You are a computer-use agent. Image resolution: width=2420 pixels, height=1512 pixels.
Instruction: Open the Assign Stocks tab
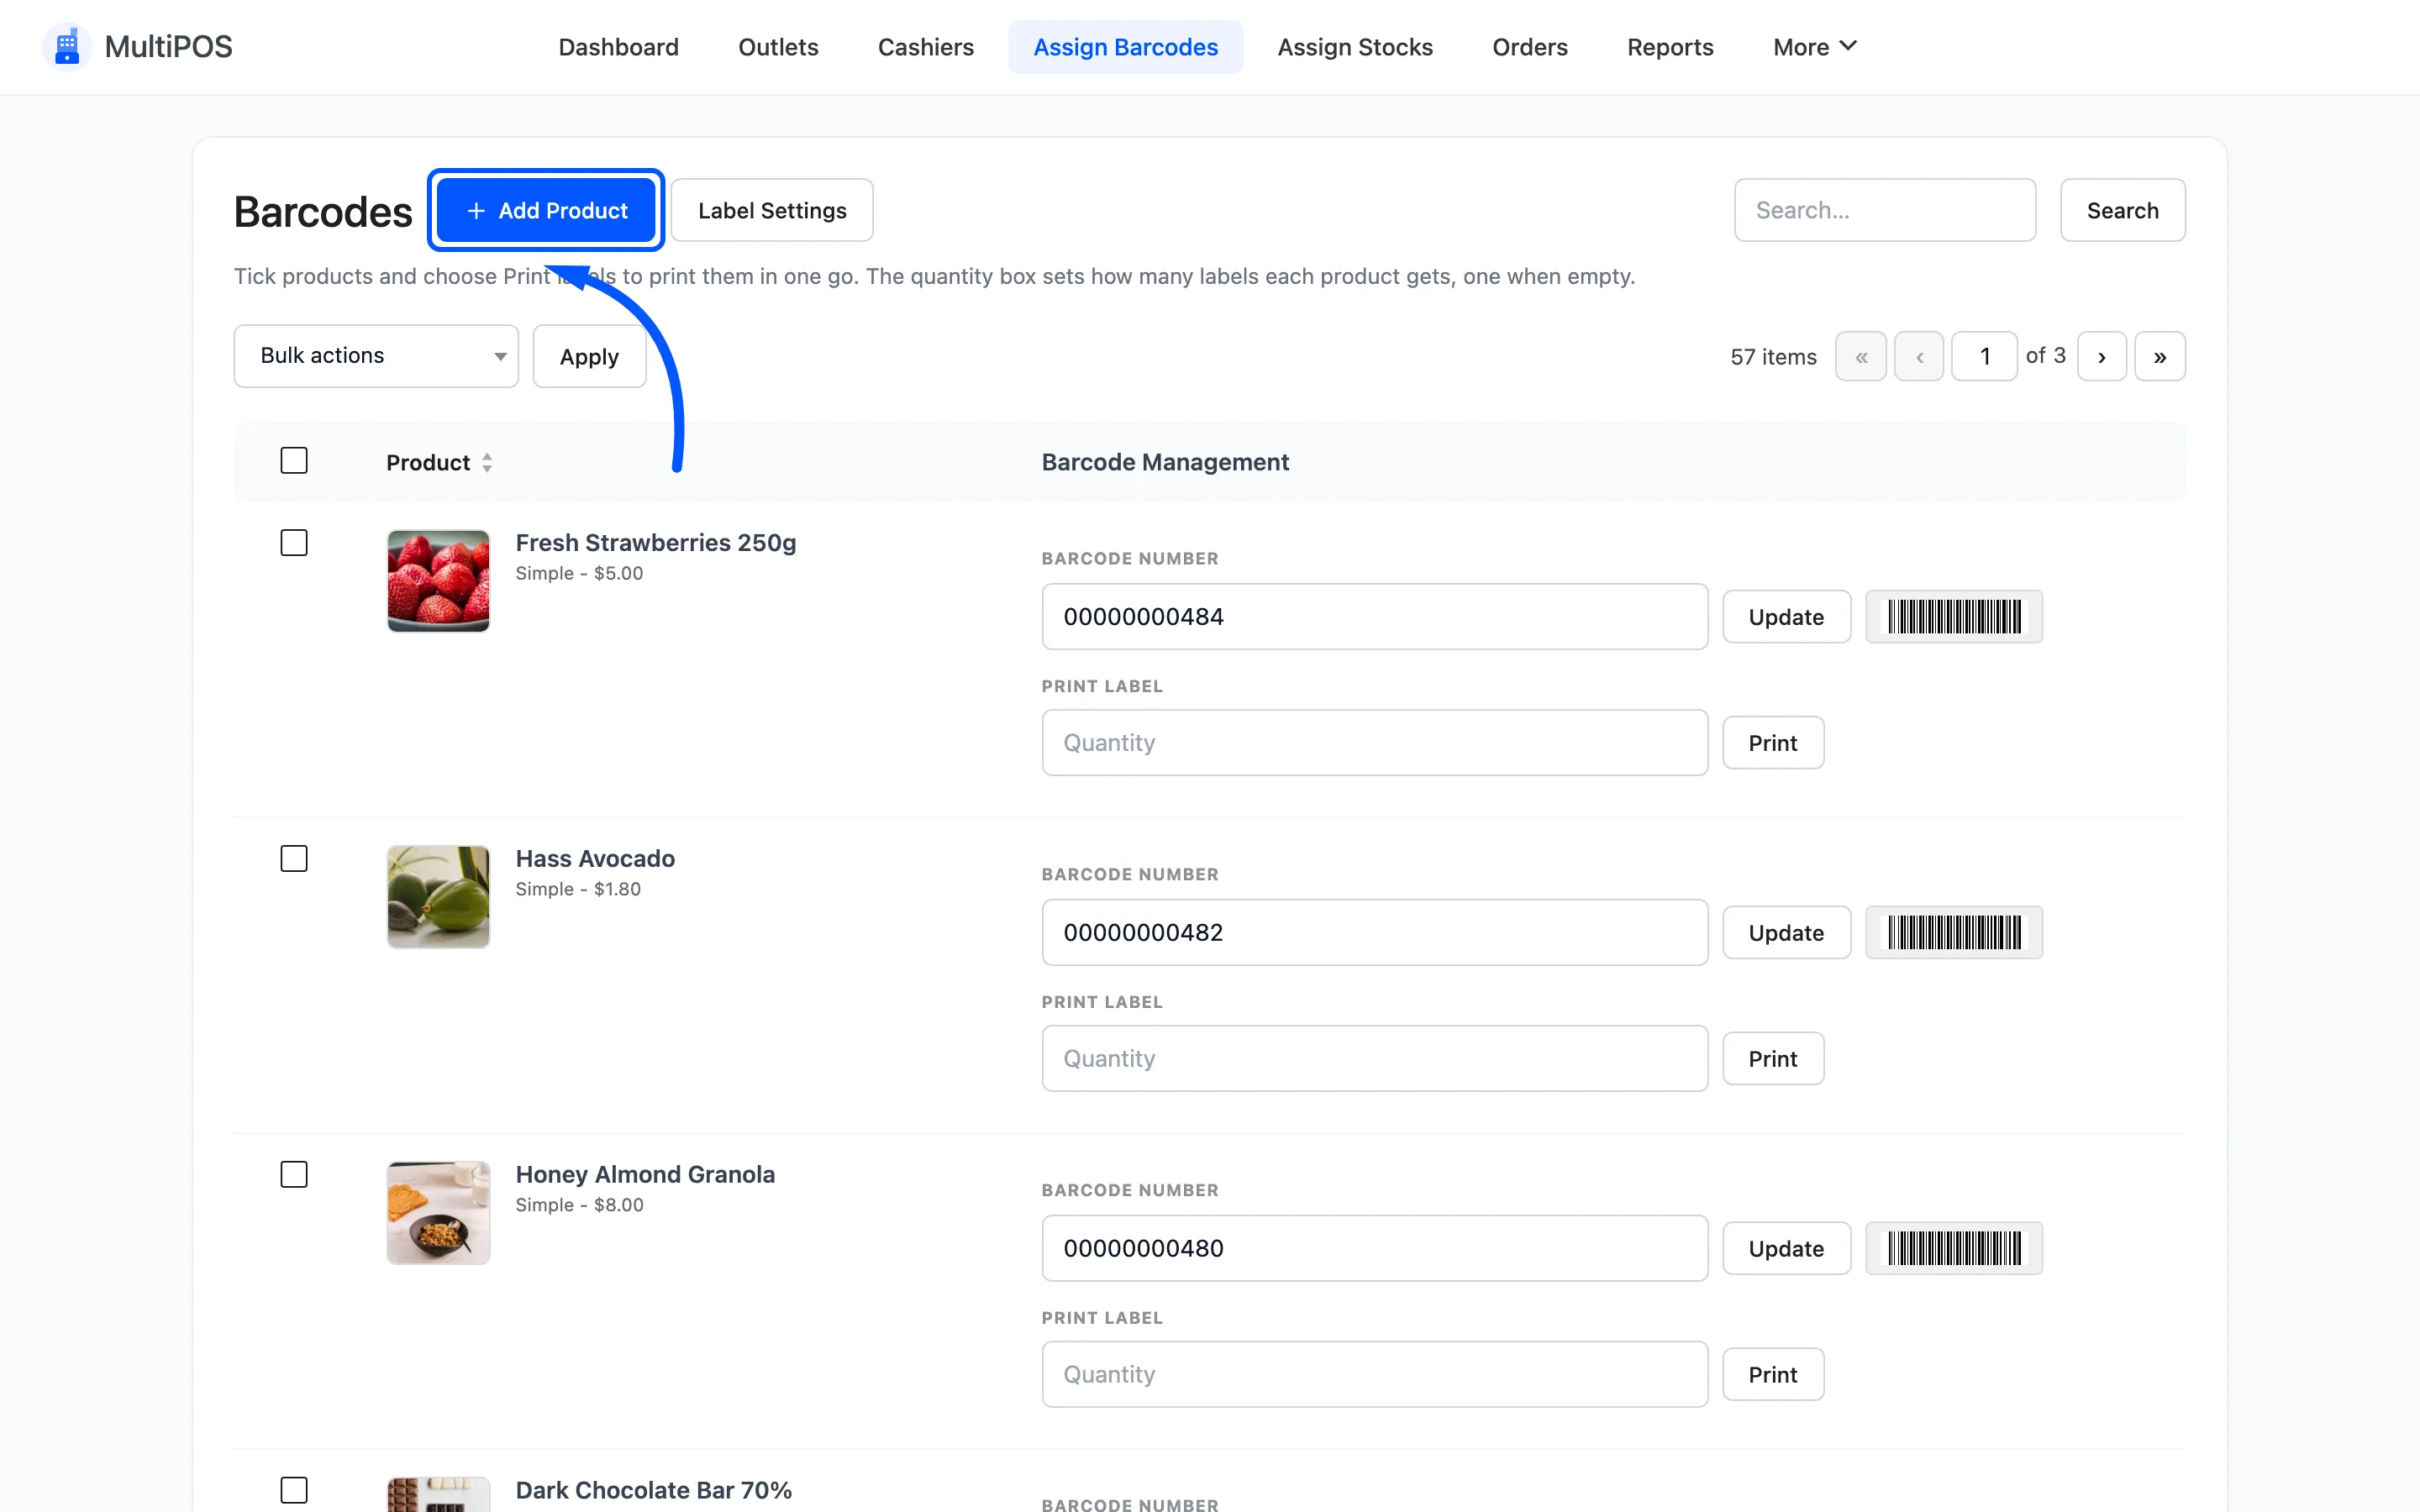coord(1355,47)
